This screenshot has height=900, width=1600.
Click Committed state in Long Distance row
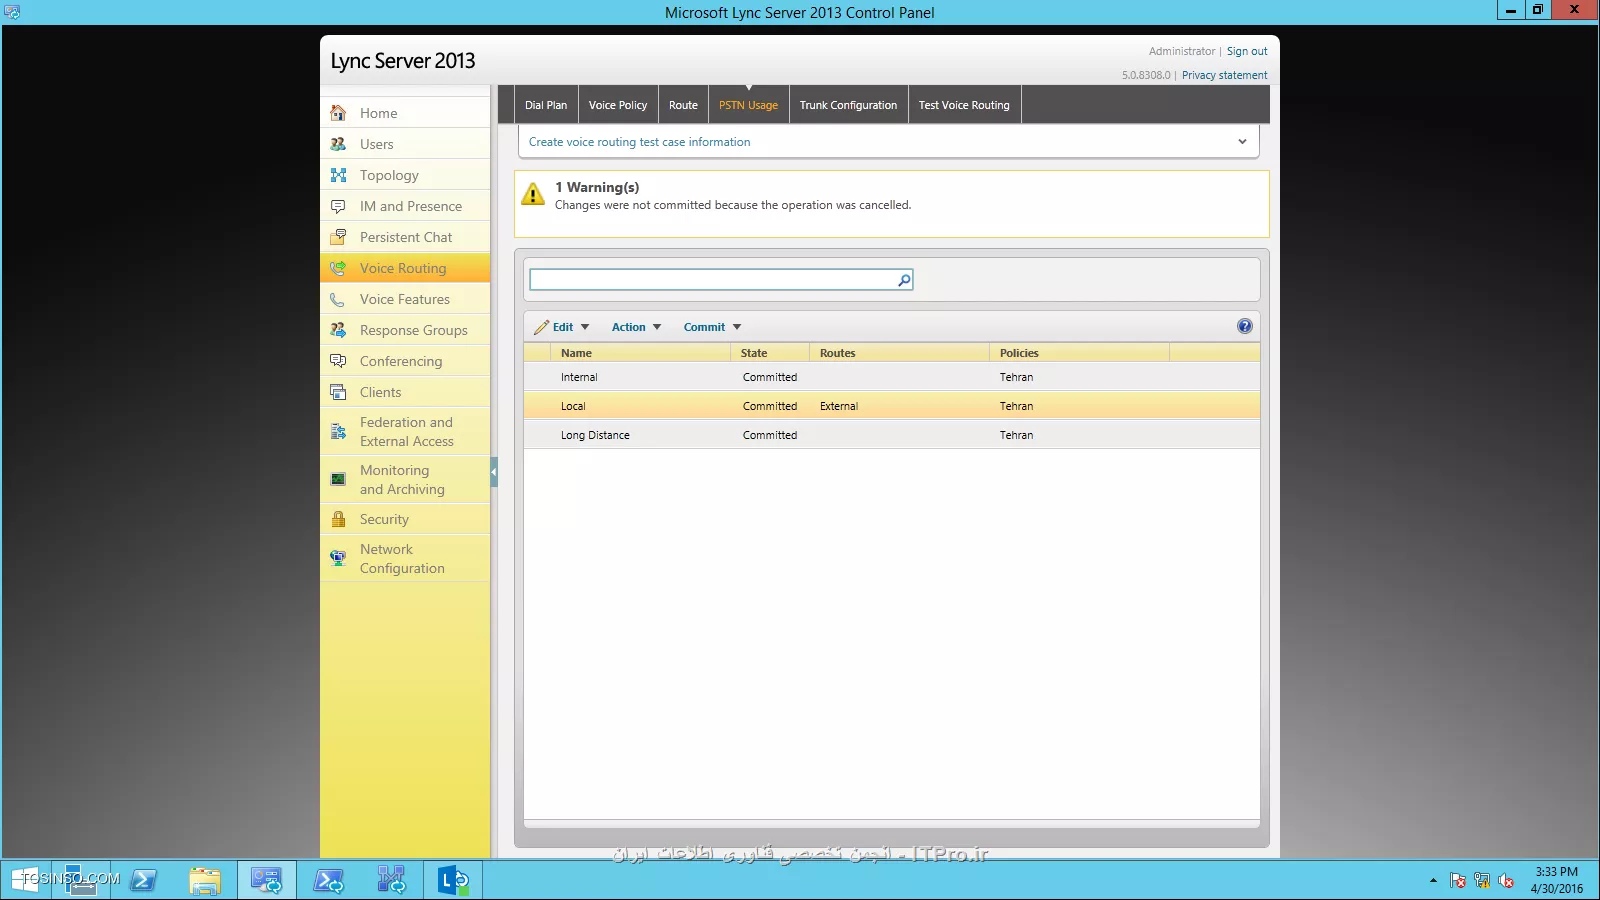click(x=770, y=435)
